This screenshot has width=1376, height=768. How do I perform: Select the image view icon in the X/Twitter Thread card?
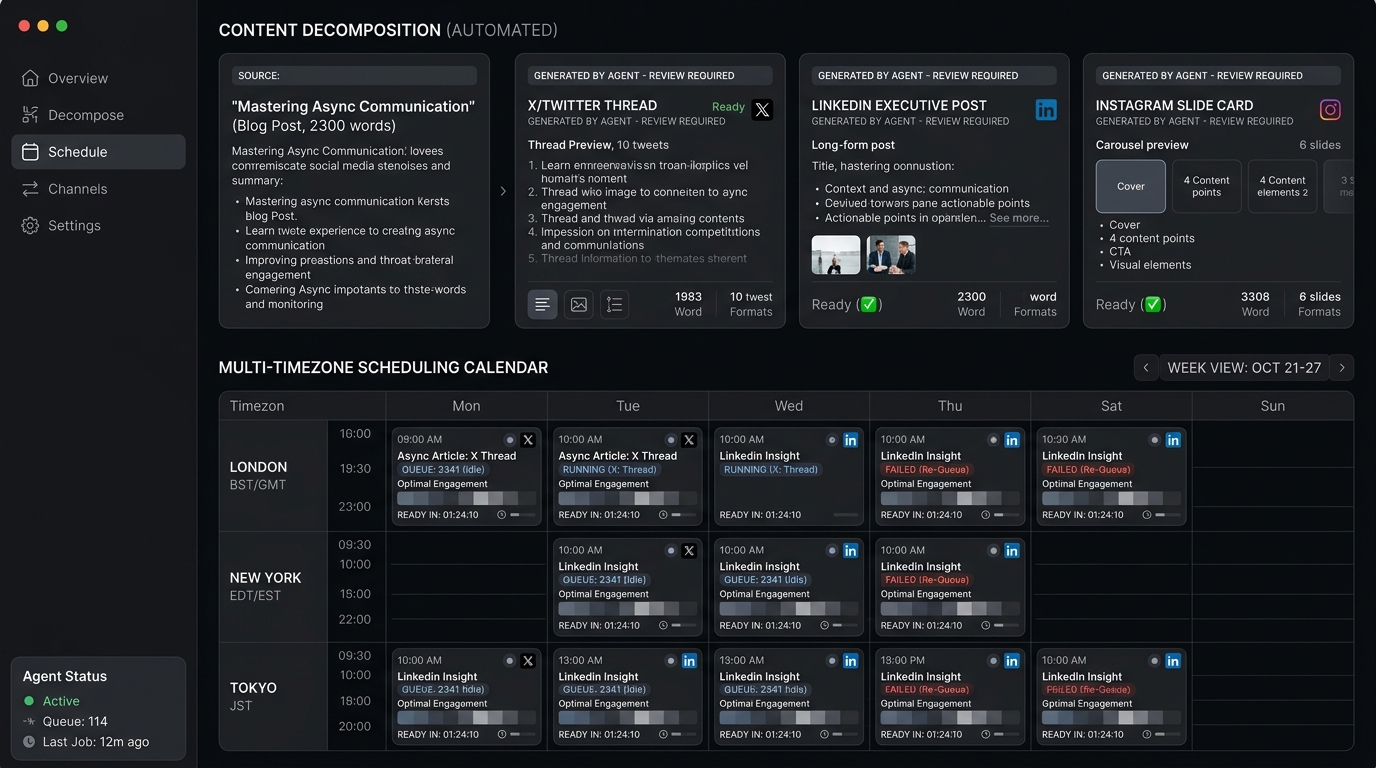pyautogui.click(x=579, y=304)
